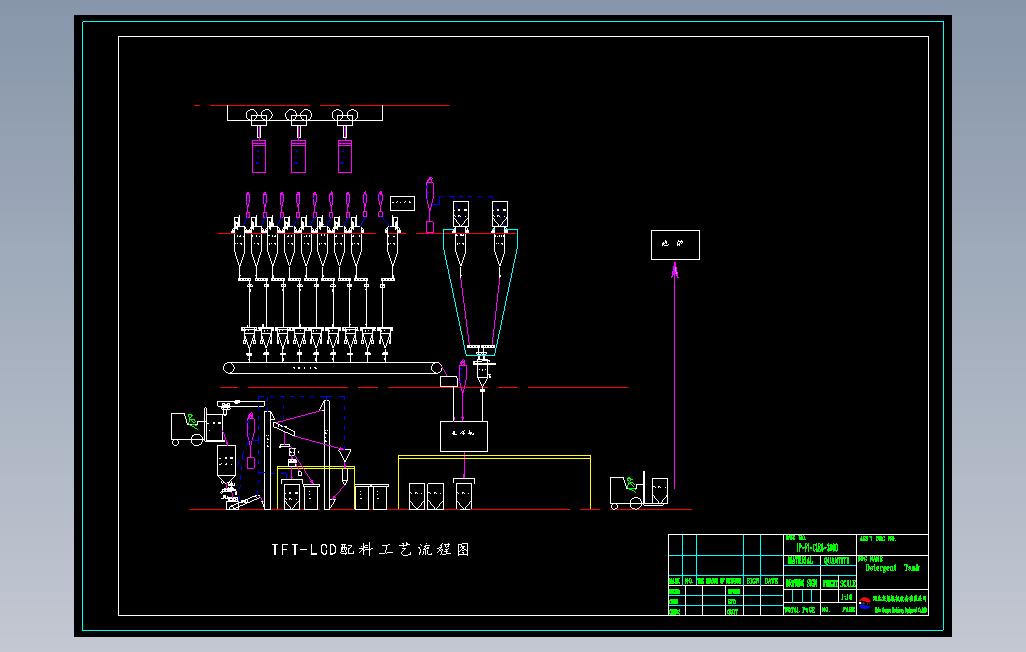This screenshot has height=652, width=1026.
Task: Click the magenta dust collector beside cyan hopper
Action: point(430,204)
